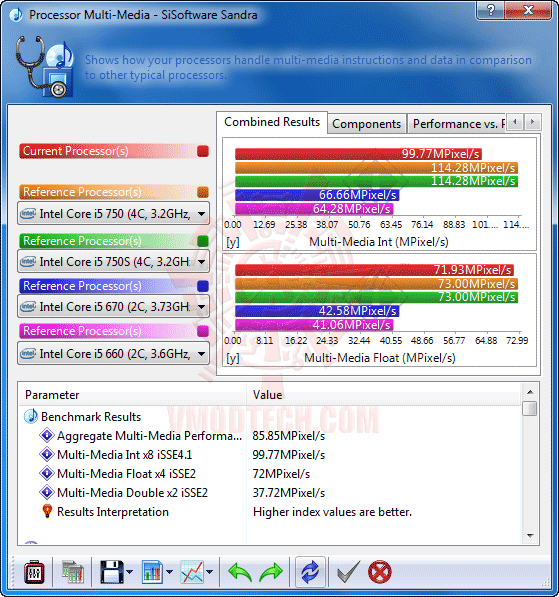The height and width of the screenshot is (597, 559).
Task: Click the line graph icon
Action: [x=192, y=572]
